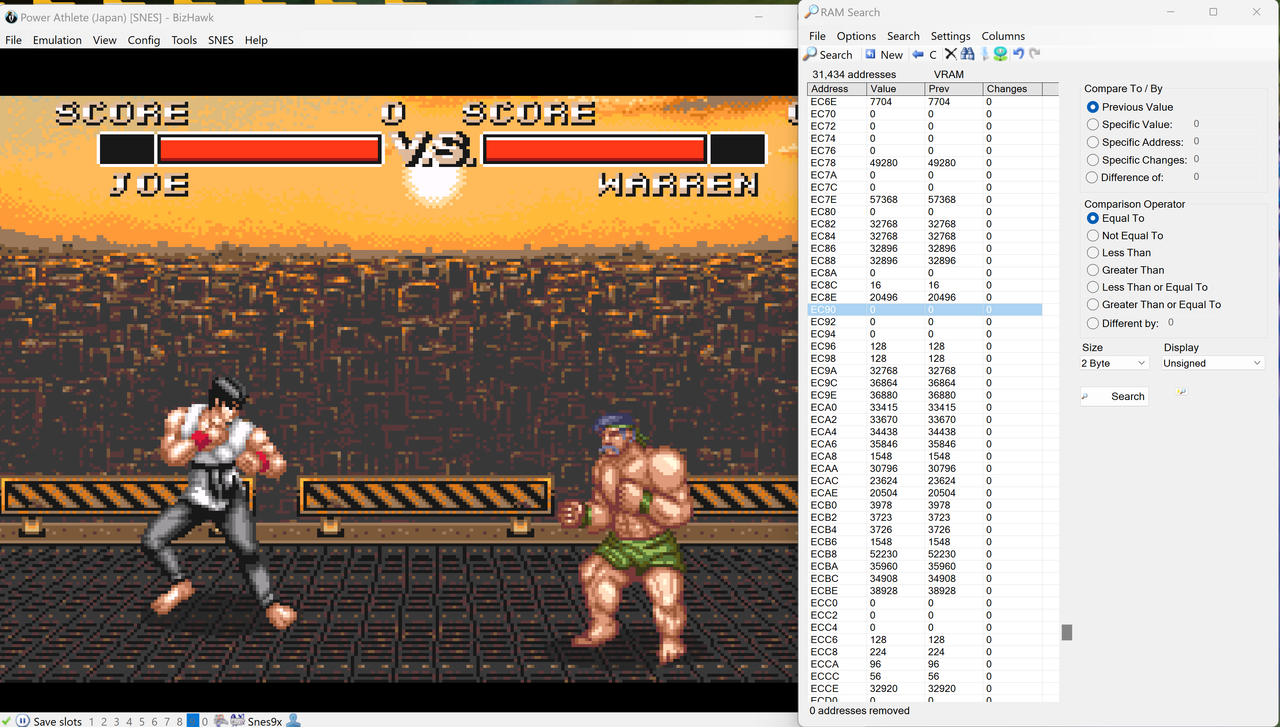Open BizHawk Emulation menu
Screen dimensions: 1280x727
pyautogui.click(x=57, y=40)
